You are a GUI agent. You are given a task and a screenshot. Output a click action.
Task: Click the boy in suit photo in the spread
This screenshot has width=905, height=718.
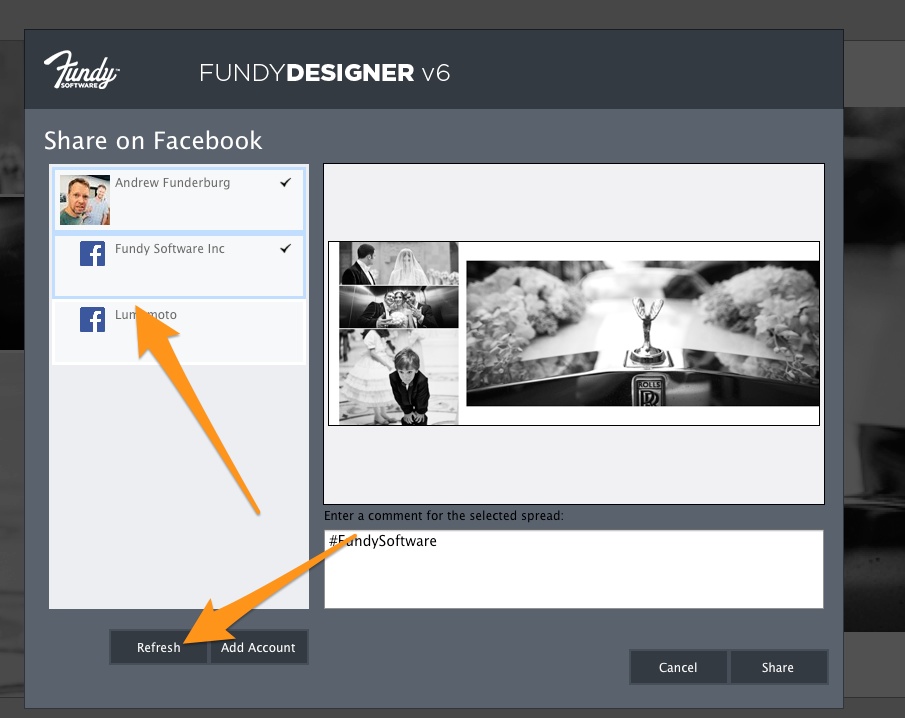pos(399,376)
